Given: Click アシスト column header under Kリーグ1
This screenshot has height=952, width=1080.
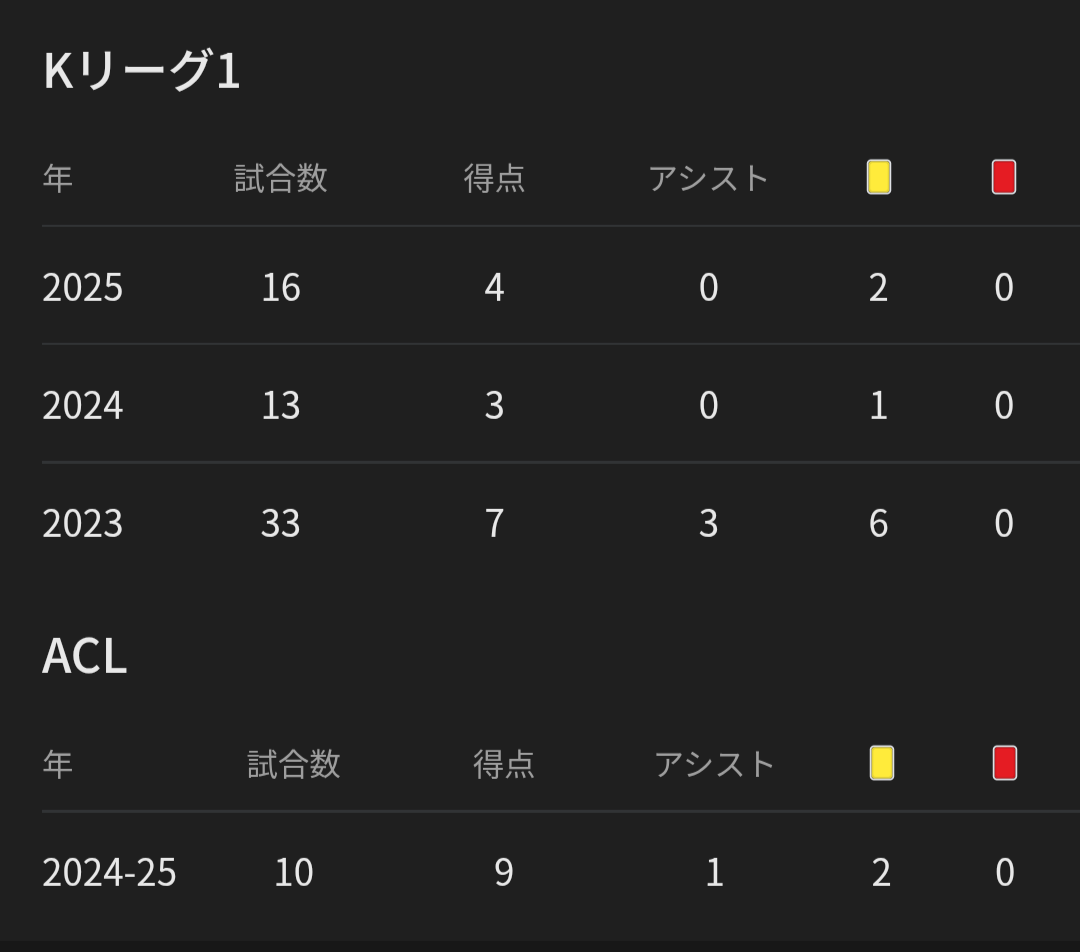Looking at the screenshot, I should (708, 179).
